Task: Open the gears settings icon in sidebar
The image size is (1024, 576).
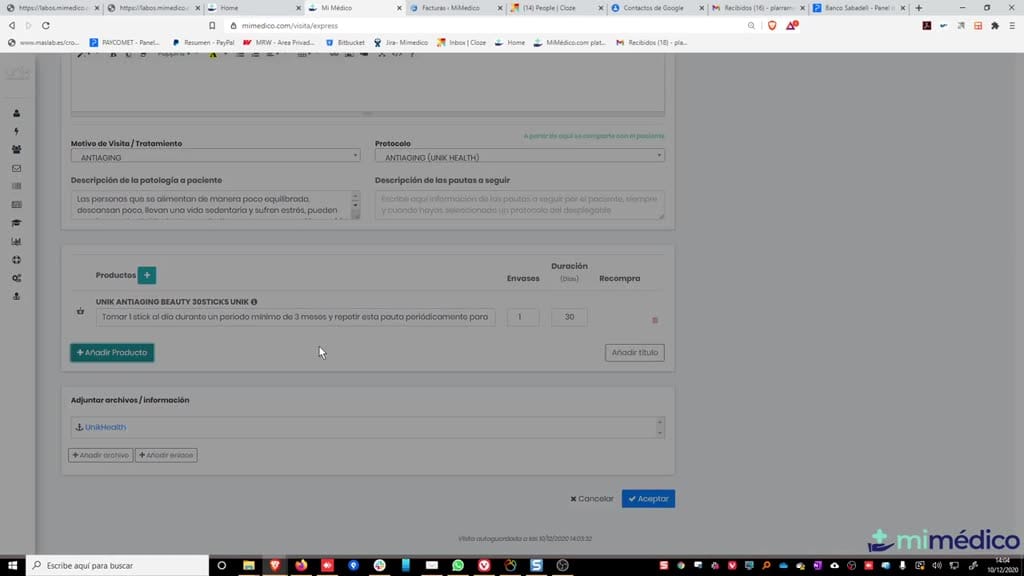Action: 16,278
